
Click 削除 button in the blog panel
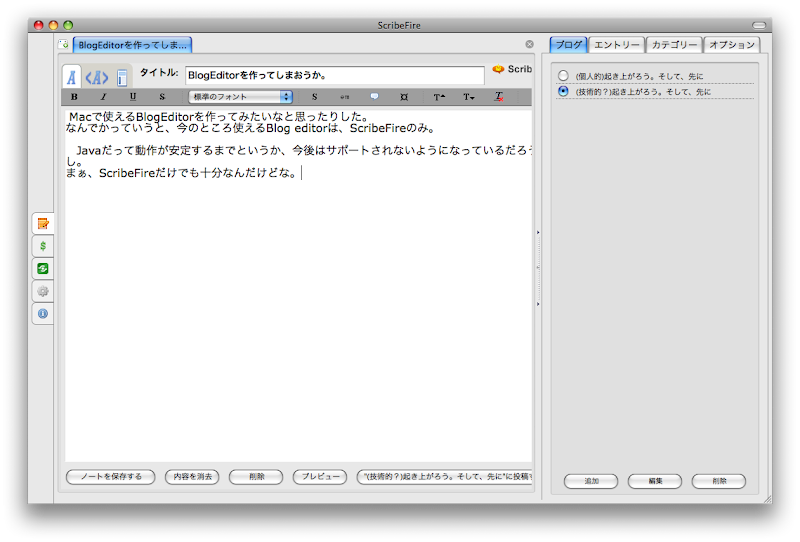[x=719, y=481]
